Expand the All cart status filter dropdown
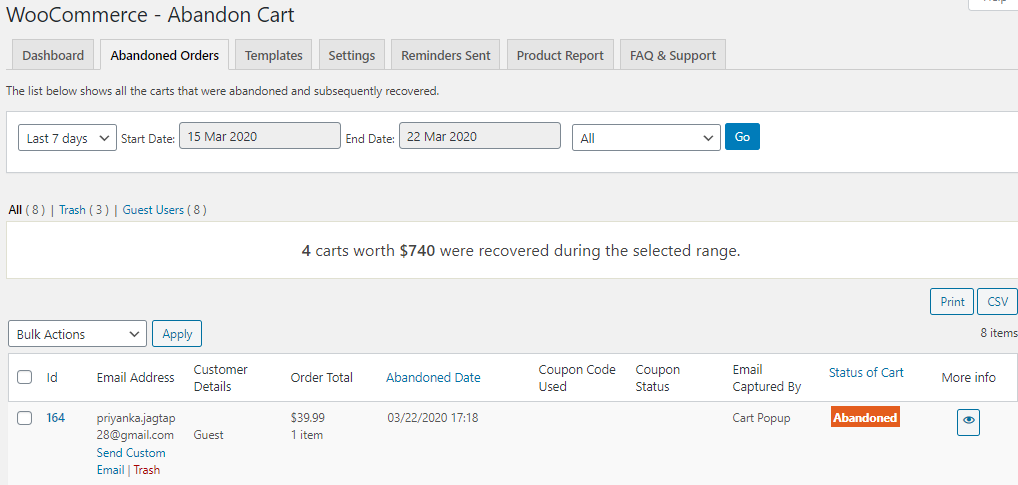Screen dimensions: 1018x485 click(x=646, y=138)
